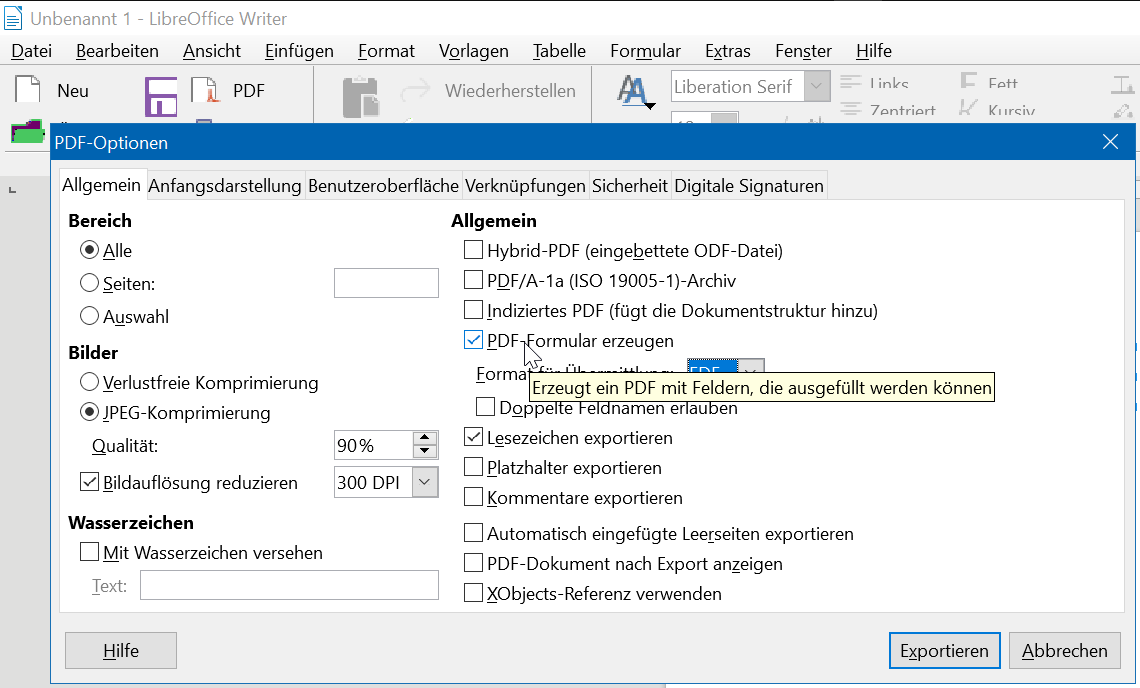Viewport: 1140px width, 688px height.
Task: Open the Ansicht menu
Action: coord(212,51)
